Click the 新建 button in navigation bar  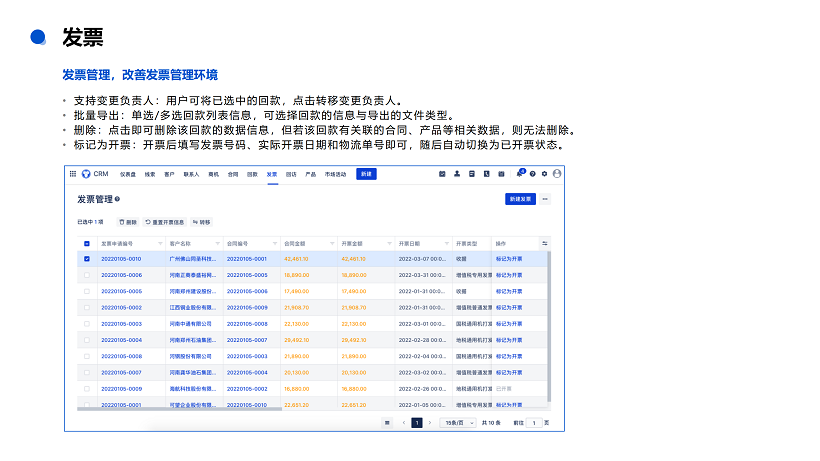tap(366, 174)
